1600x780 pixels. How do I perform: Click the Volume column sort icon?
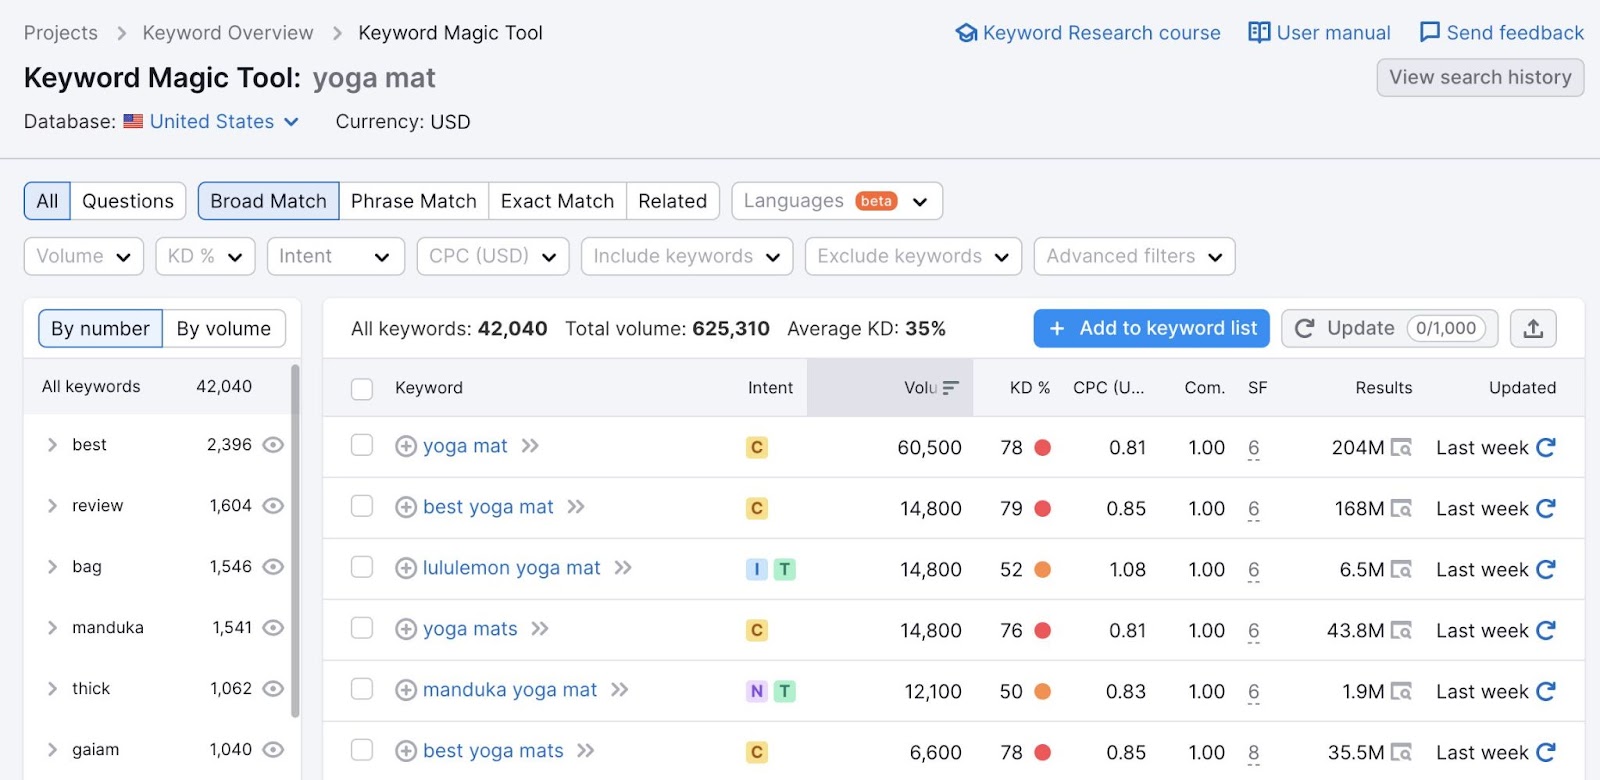click(x=950, y=388)
